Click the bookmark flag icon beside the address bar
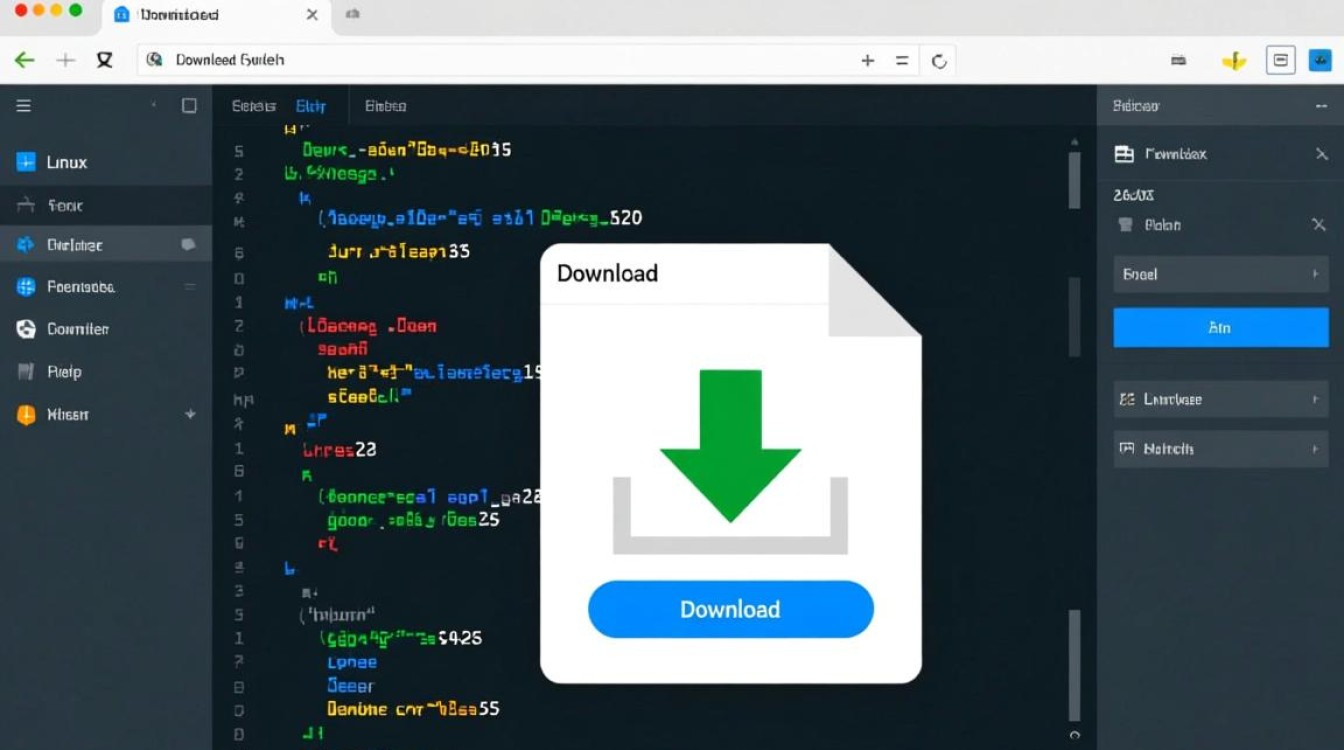Screen dimensions: 1344x750 click(104, 60)
